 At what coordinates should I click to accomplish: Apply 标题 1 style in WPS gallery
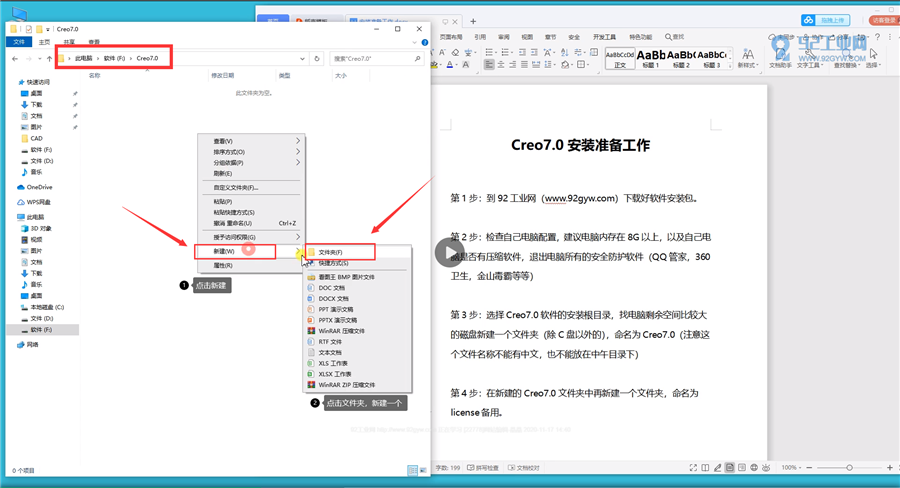pyautogui.click(x=651, y=59)
